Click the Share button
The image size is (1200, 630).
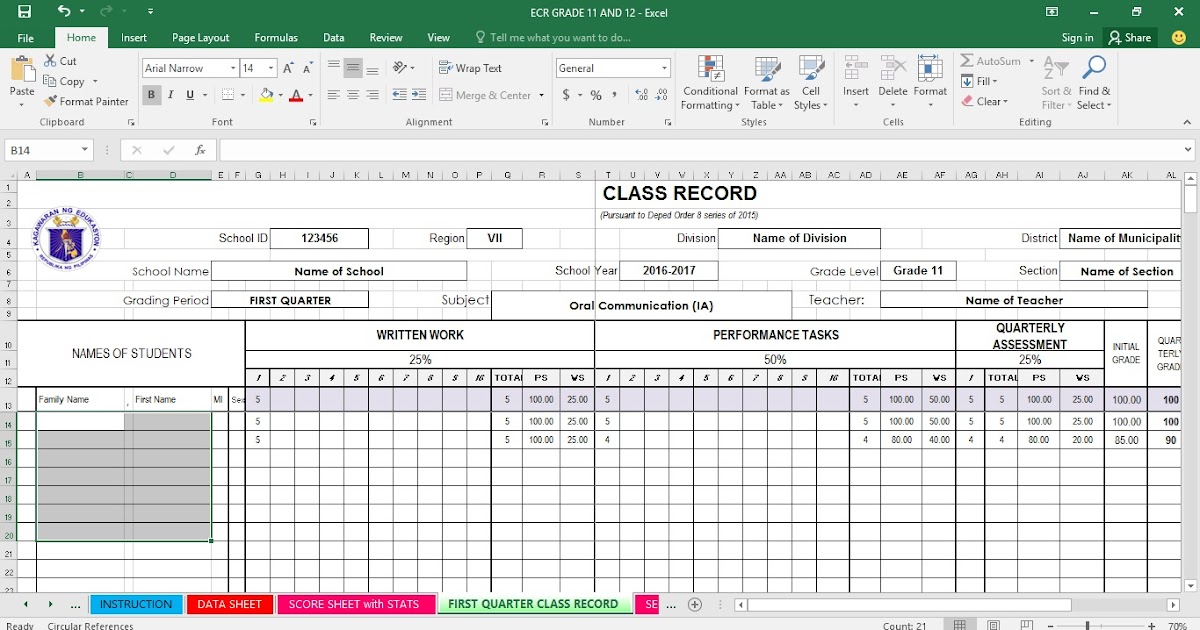click(x=1130, y=37)
